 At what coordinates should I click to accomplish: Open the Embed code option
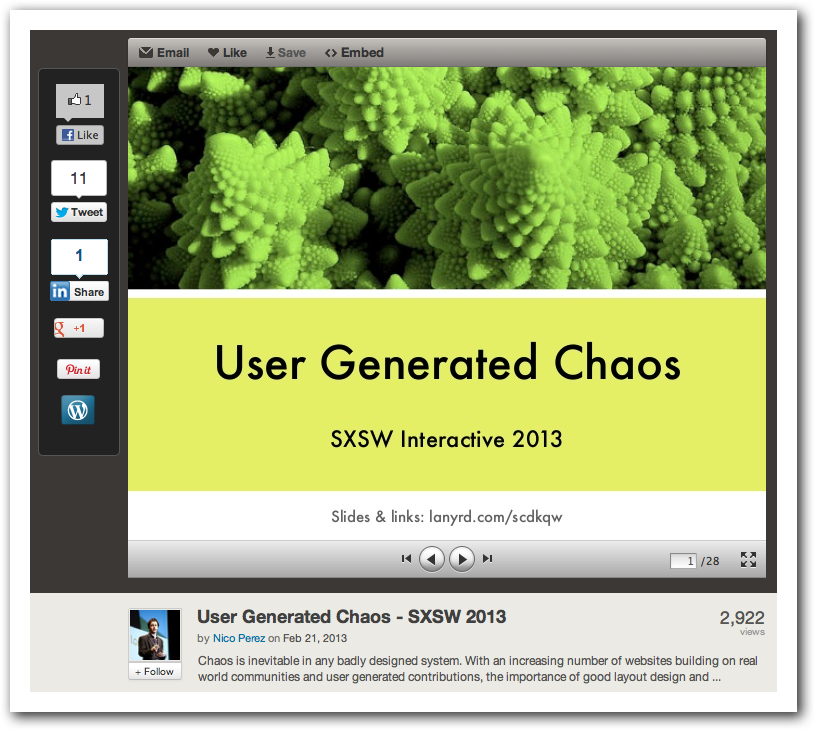click(354, 53)
